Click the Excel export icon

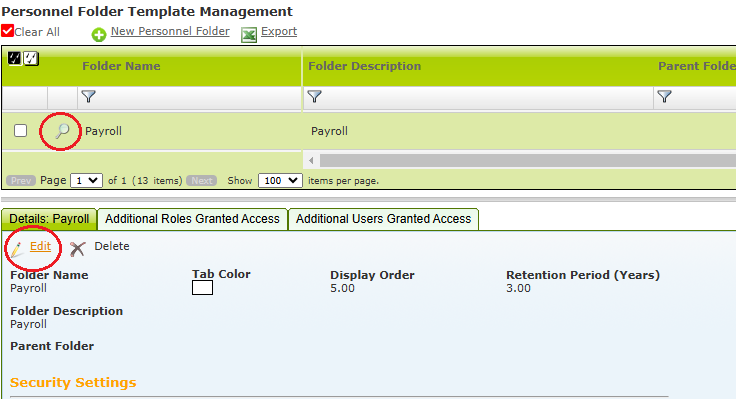tap(249, 35)
